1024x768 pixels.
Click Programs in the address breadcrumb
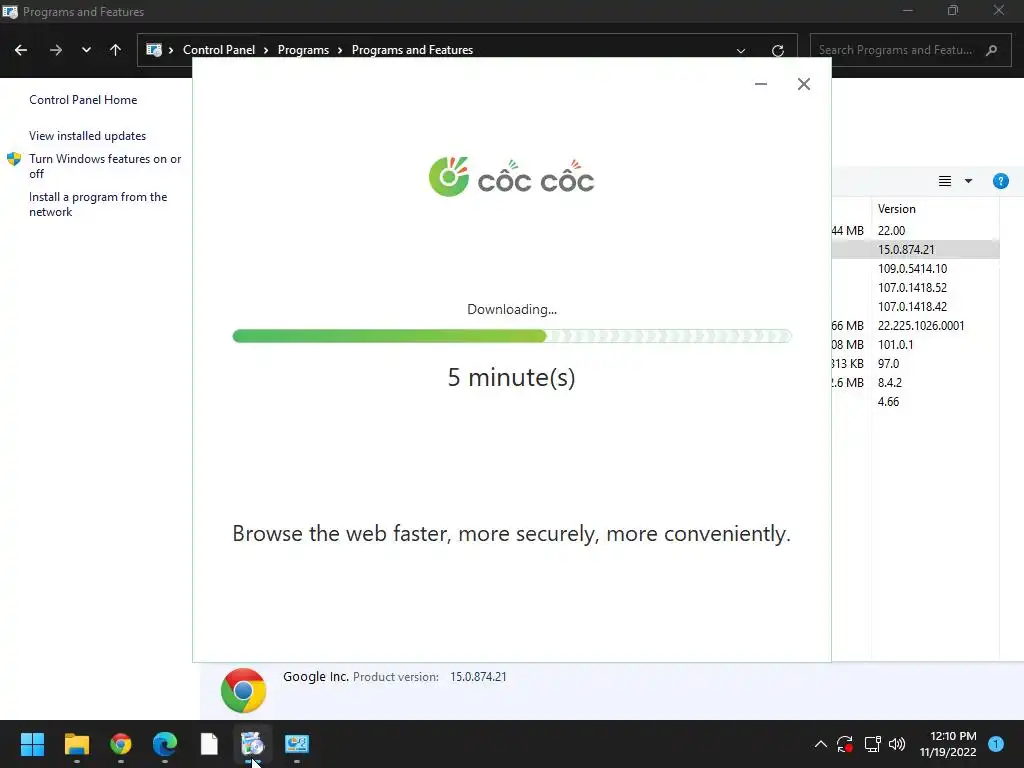pyautogui.click(x=303, y=50)
